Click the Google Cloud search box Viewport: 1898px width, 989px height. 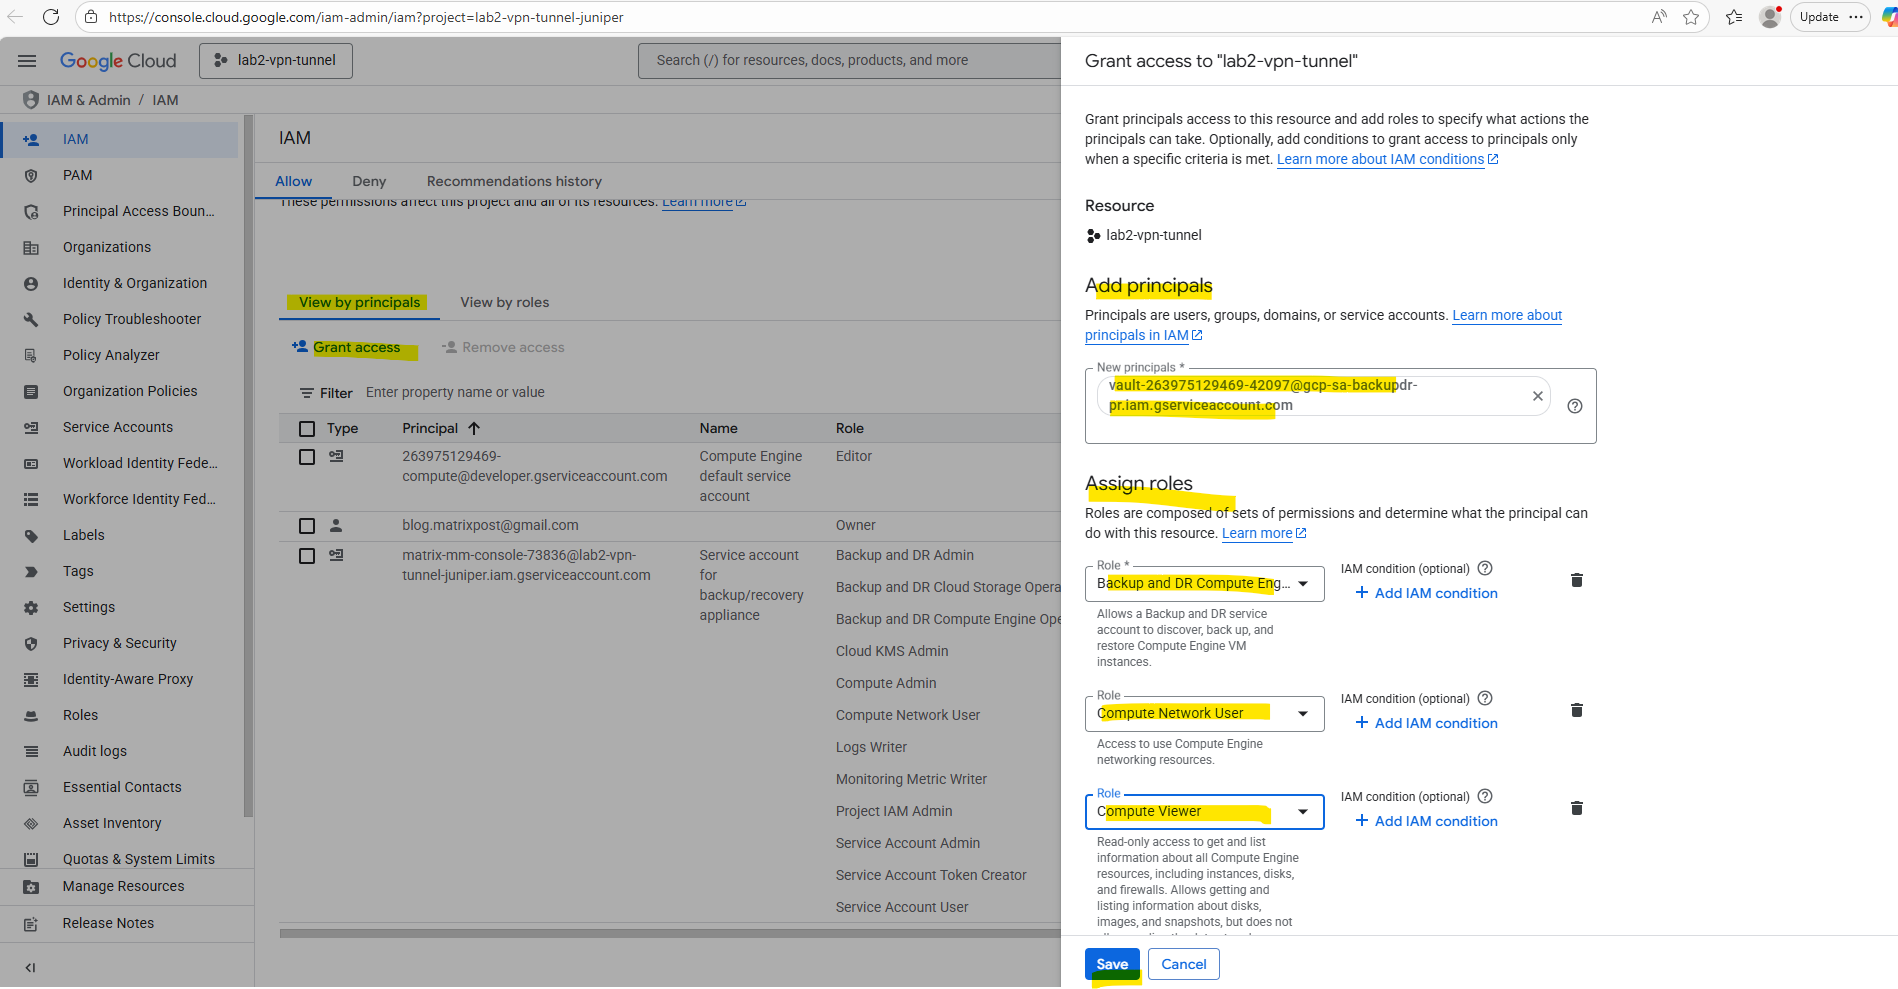click(x=849, y=61)
